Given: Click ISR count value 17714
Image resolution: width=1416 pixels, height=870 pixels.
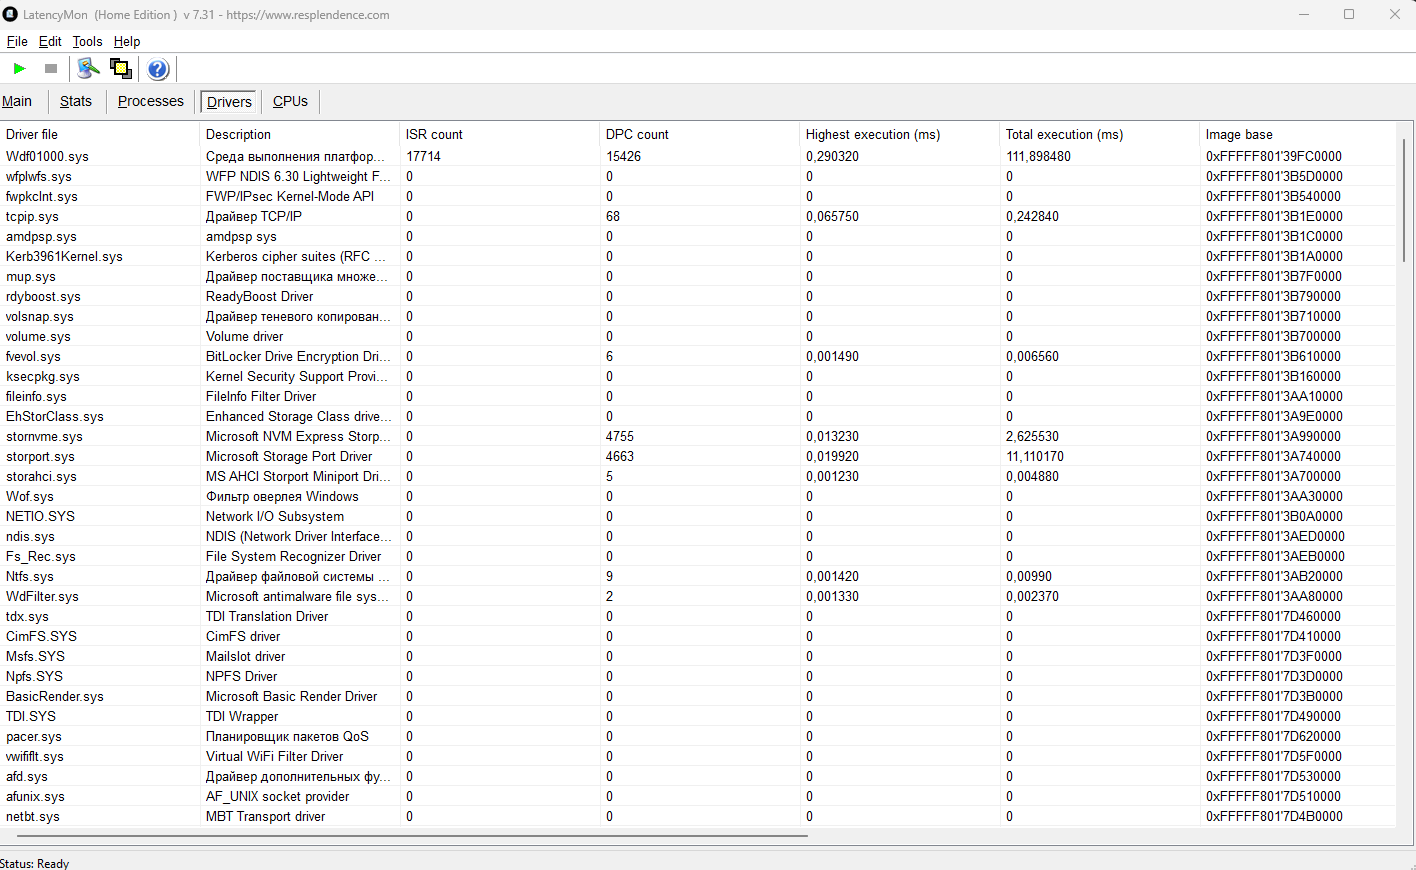Looking at the screenshot, I should 423,156.
